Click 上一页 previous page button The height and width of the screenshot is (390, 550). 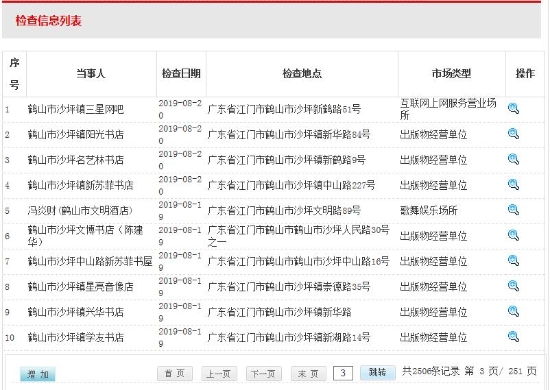(219, 374)
